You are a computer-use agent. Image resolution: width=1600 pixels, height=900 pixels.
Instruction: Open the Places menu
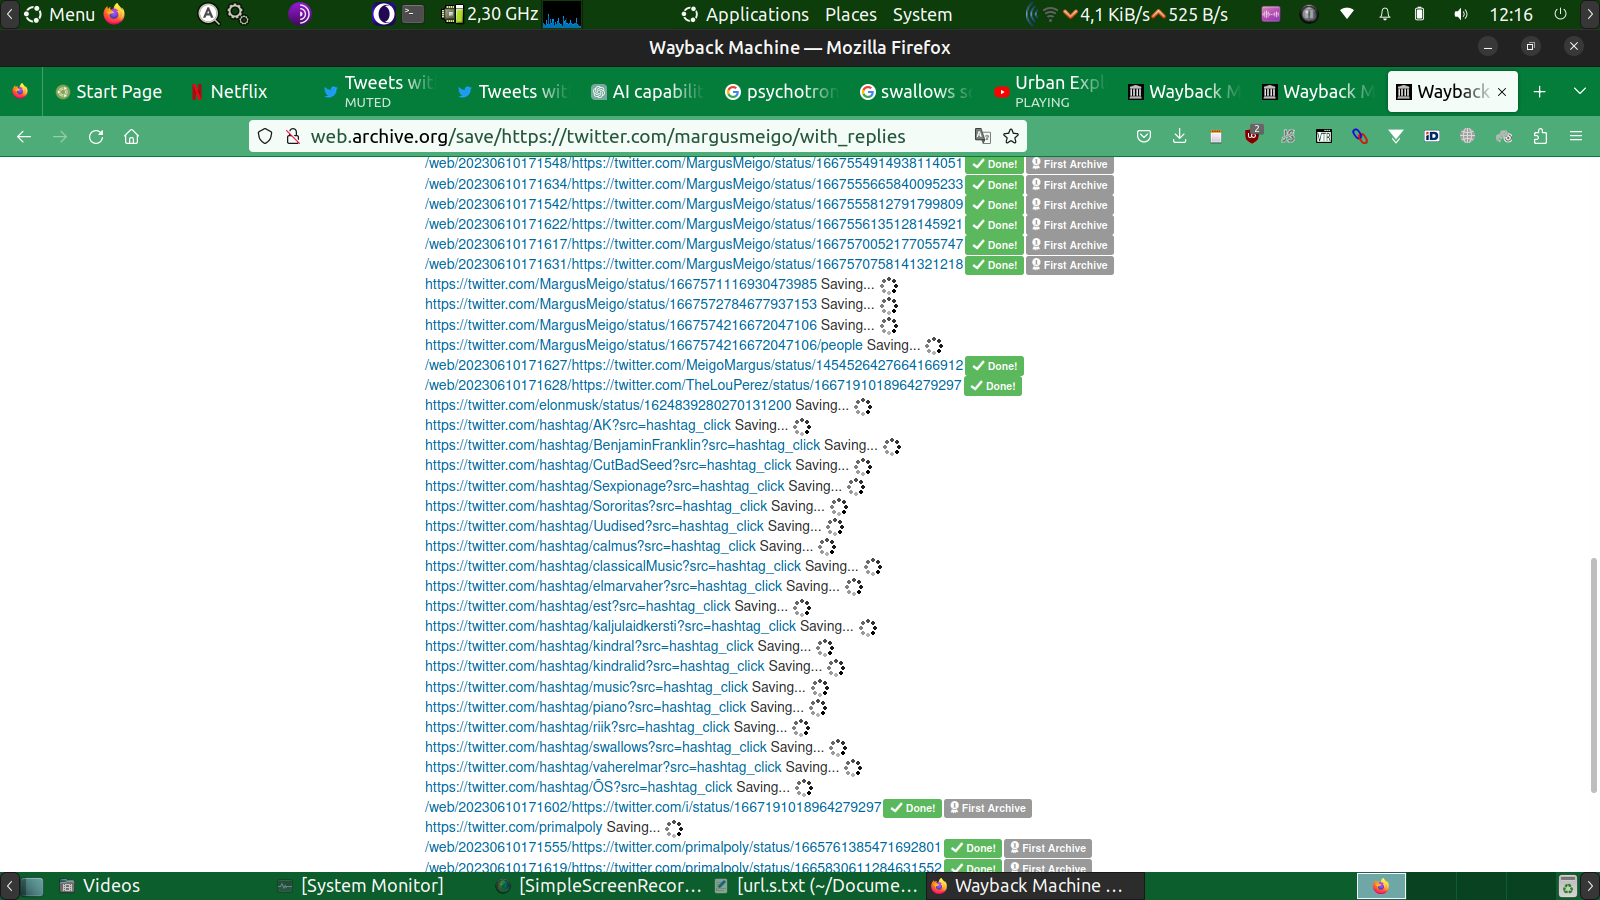coord(851,14)
